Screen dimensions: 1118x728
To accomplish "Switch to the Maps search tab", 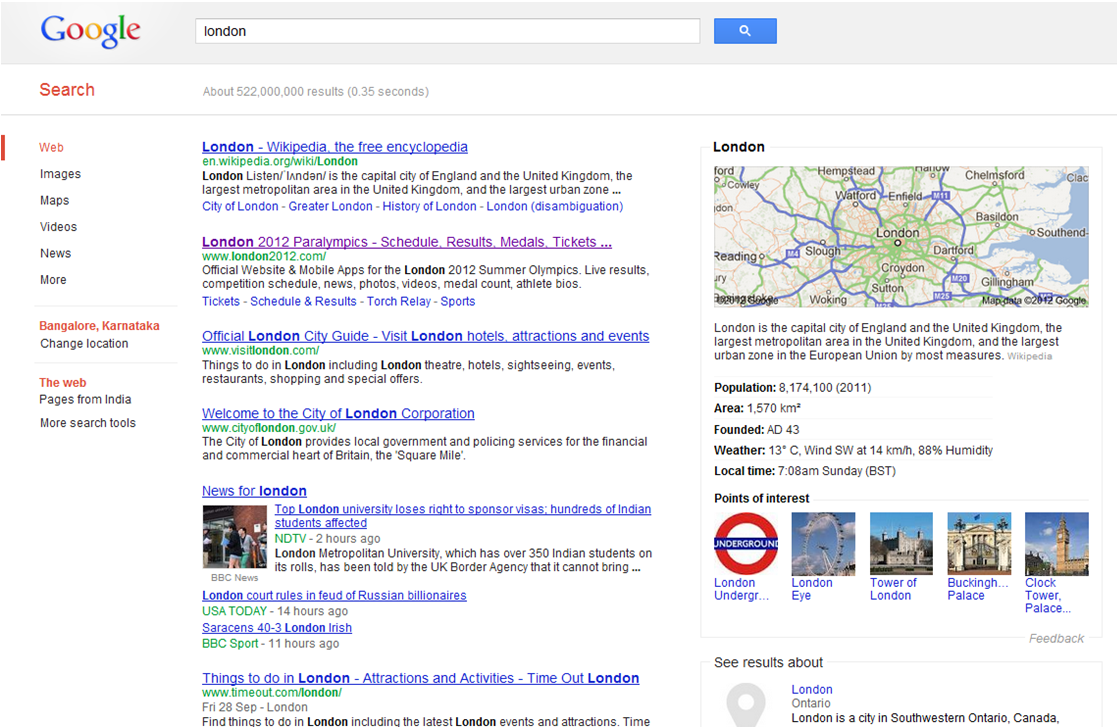I will (x=54, y=200).
